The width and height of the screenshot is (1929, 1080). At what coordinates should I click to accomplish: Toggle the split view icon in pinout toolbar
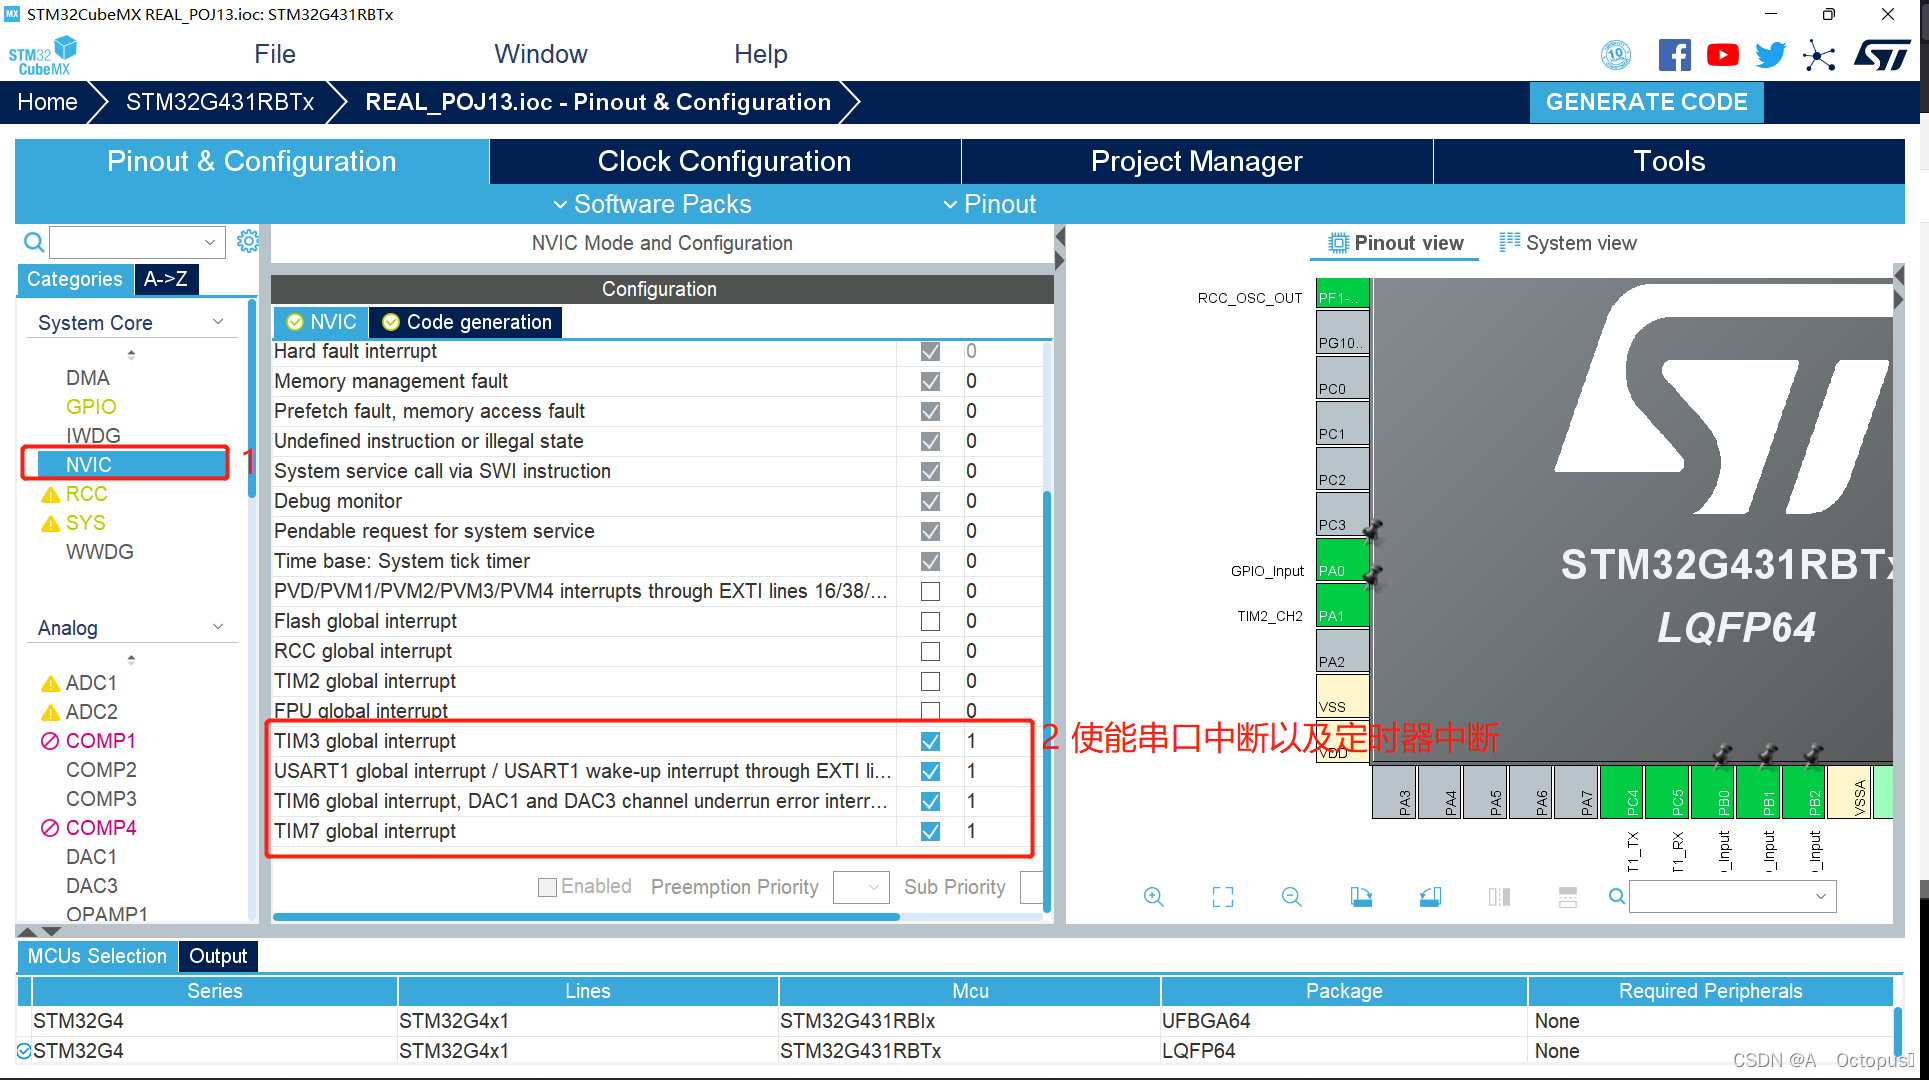(1499, 896)
